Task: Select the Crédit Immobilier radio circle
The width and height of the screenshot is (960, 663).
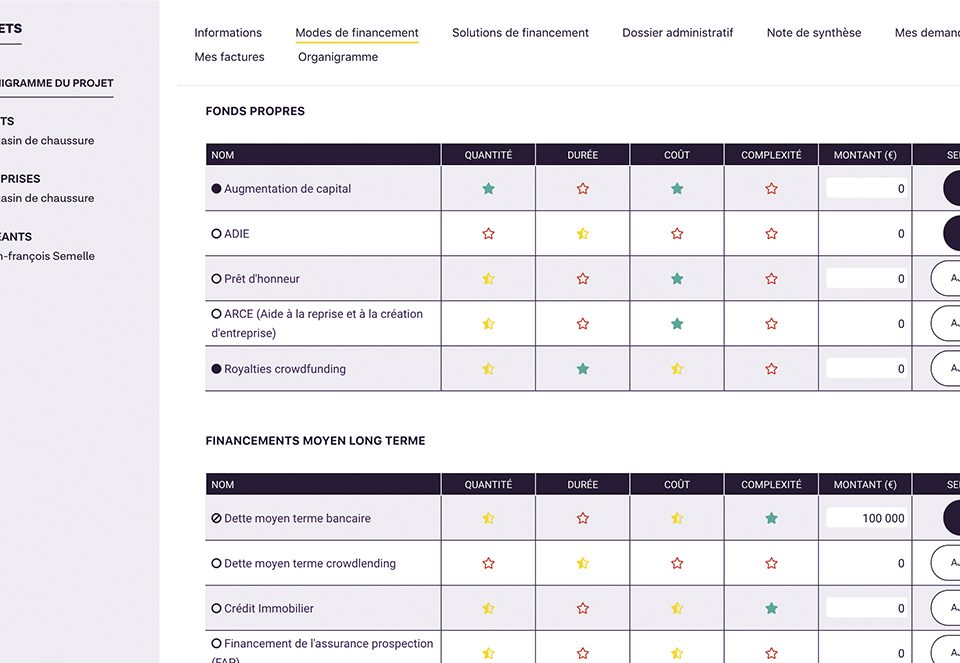Action: point(216,609)
